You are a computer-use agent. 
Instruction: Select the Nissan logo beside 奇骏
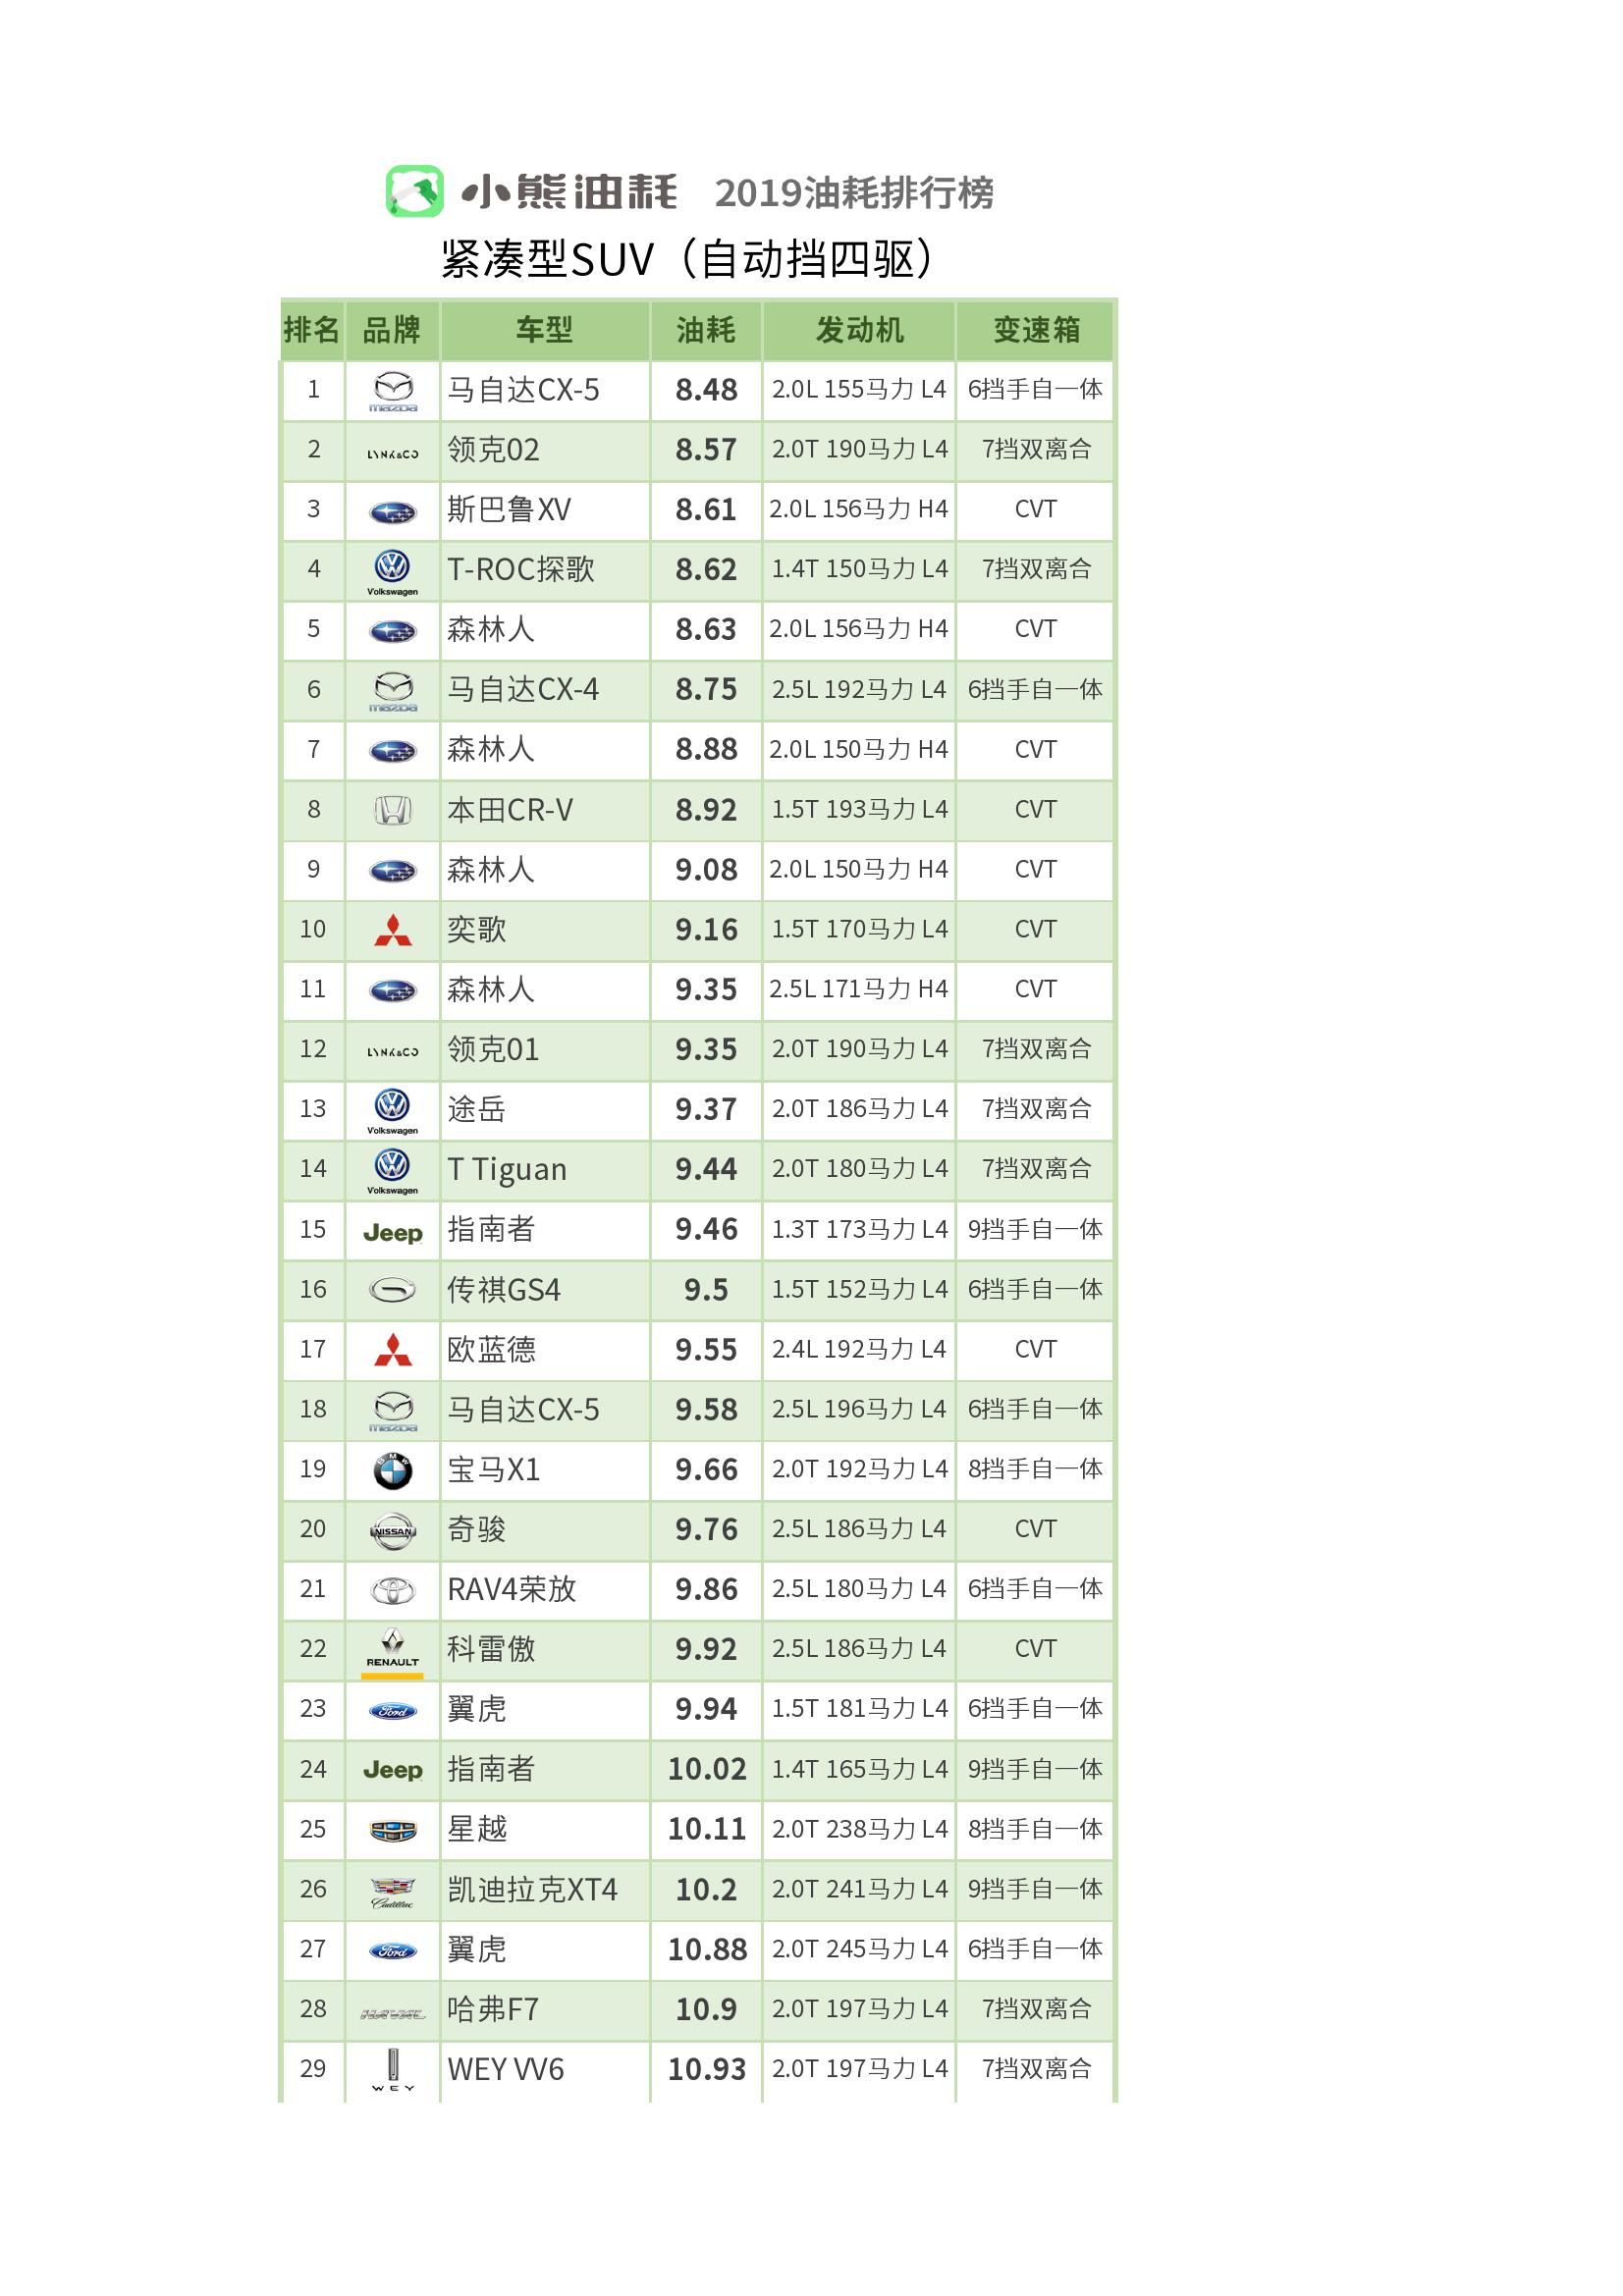[392, 1530]
